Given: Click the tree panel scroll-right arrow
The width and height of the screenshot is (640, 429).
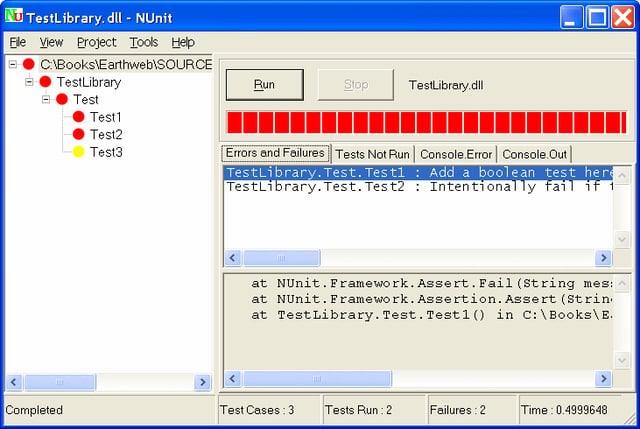Looking at the screenshot, I should click(202, 382).
